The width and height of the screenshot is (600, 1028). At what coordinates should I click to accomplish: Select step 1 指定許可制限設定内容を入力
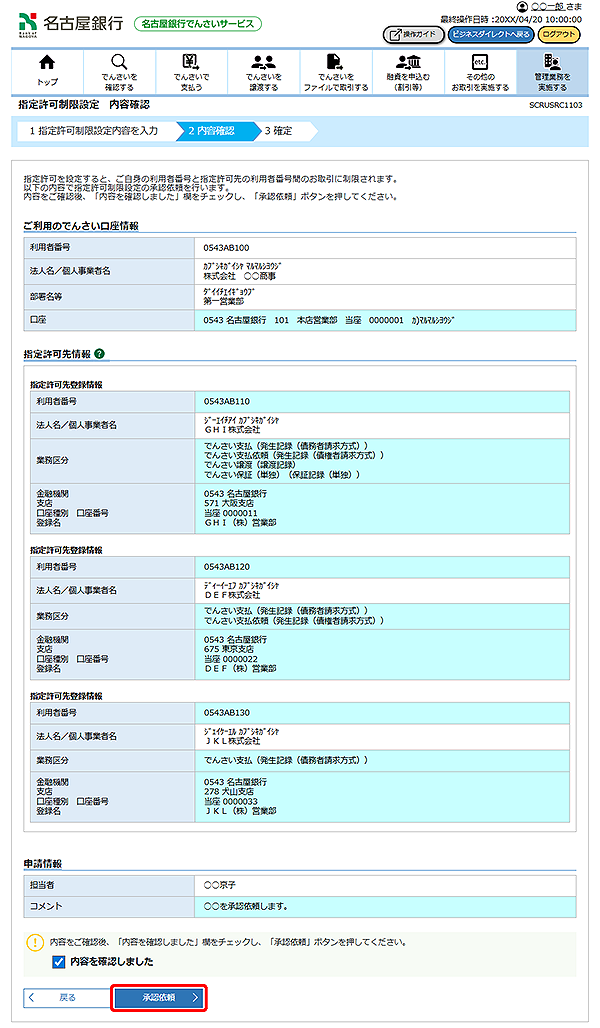[93, 130]
